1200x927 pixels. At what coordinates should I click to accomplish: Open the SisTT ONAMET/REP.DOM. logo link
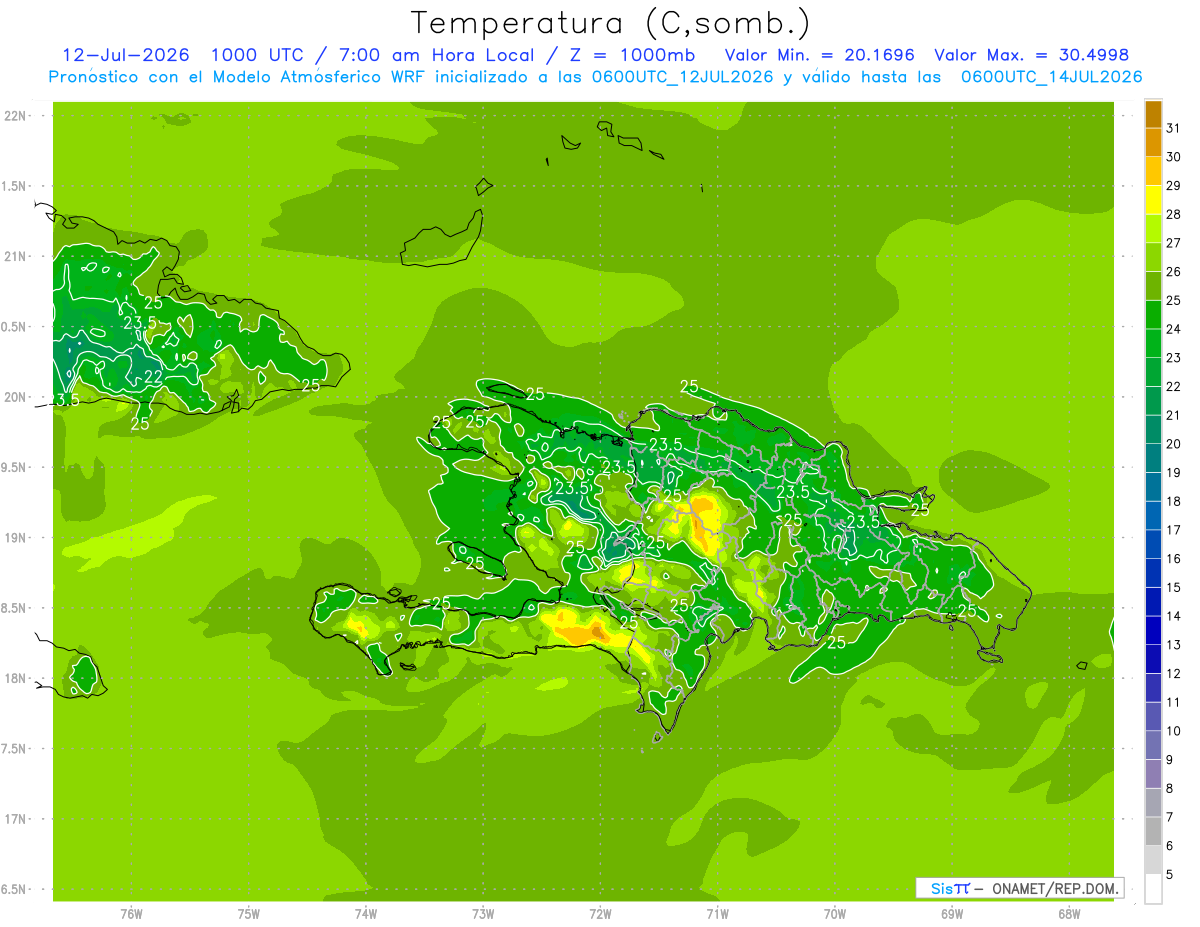click(x=1019, y=888)
